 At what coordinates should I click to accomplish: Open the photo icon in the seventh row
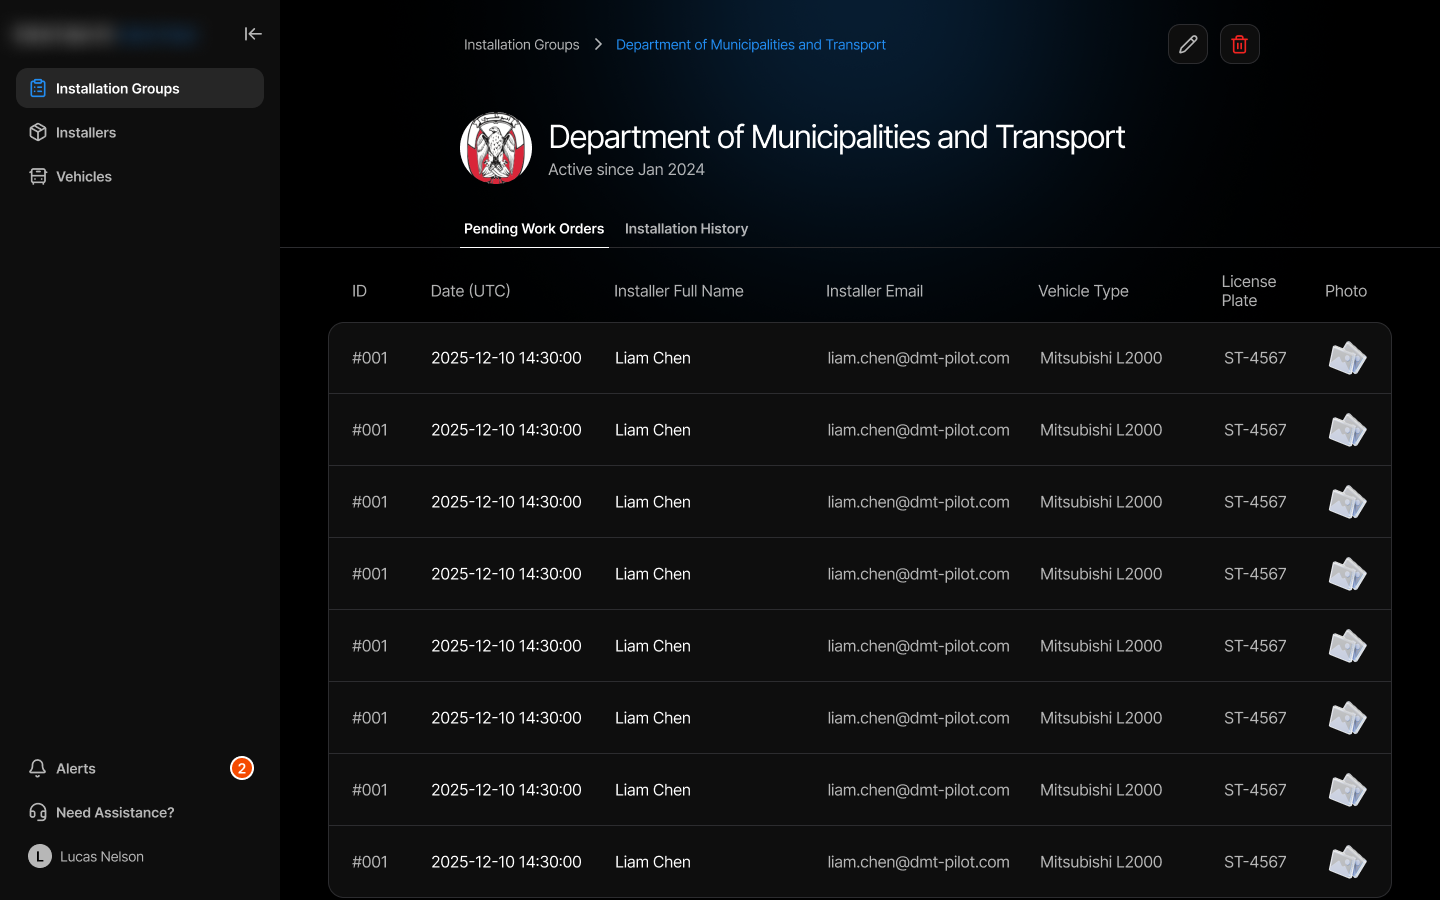pyautogui.click(x=1347, y=790)
